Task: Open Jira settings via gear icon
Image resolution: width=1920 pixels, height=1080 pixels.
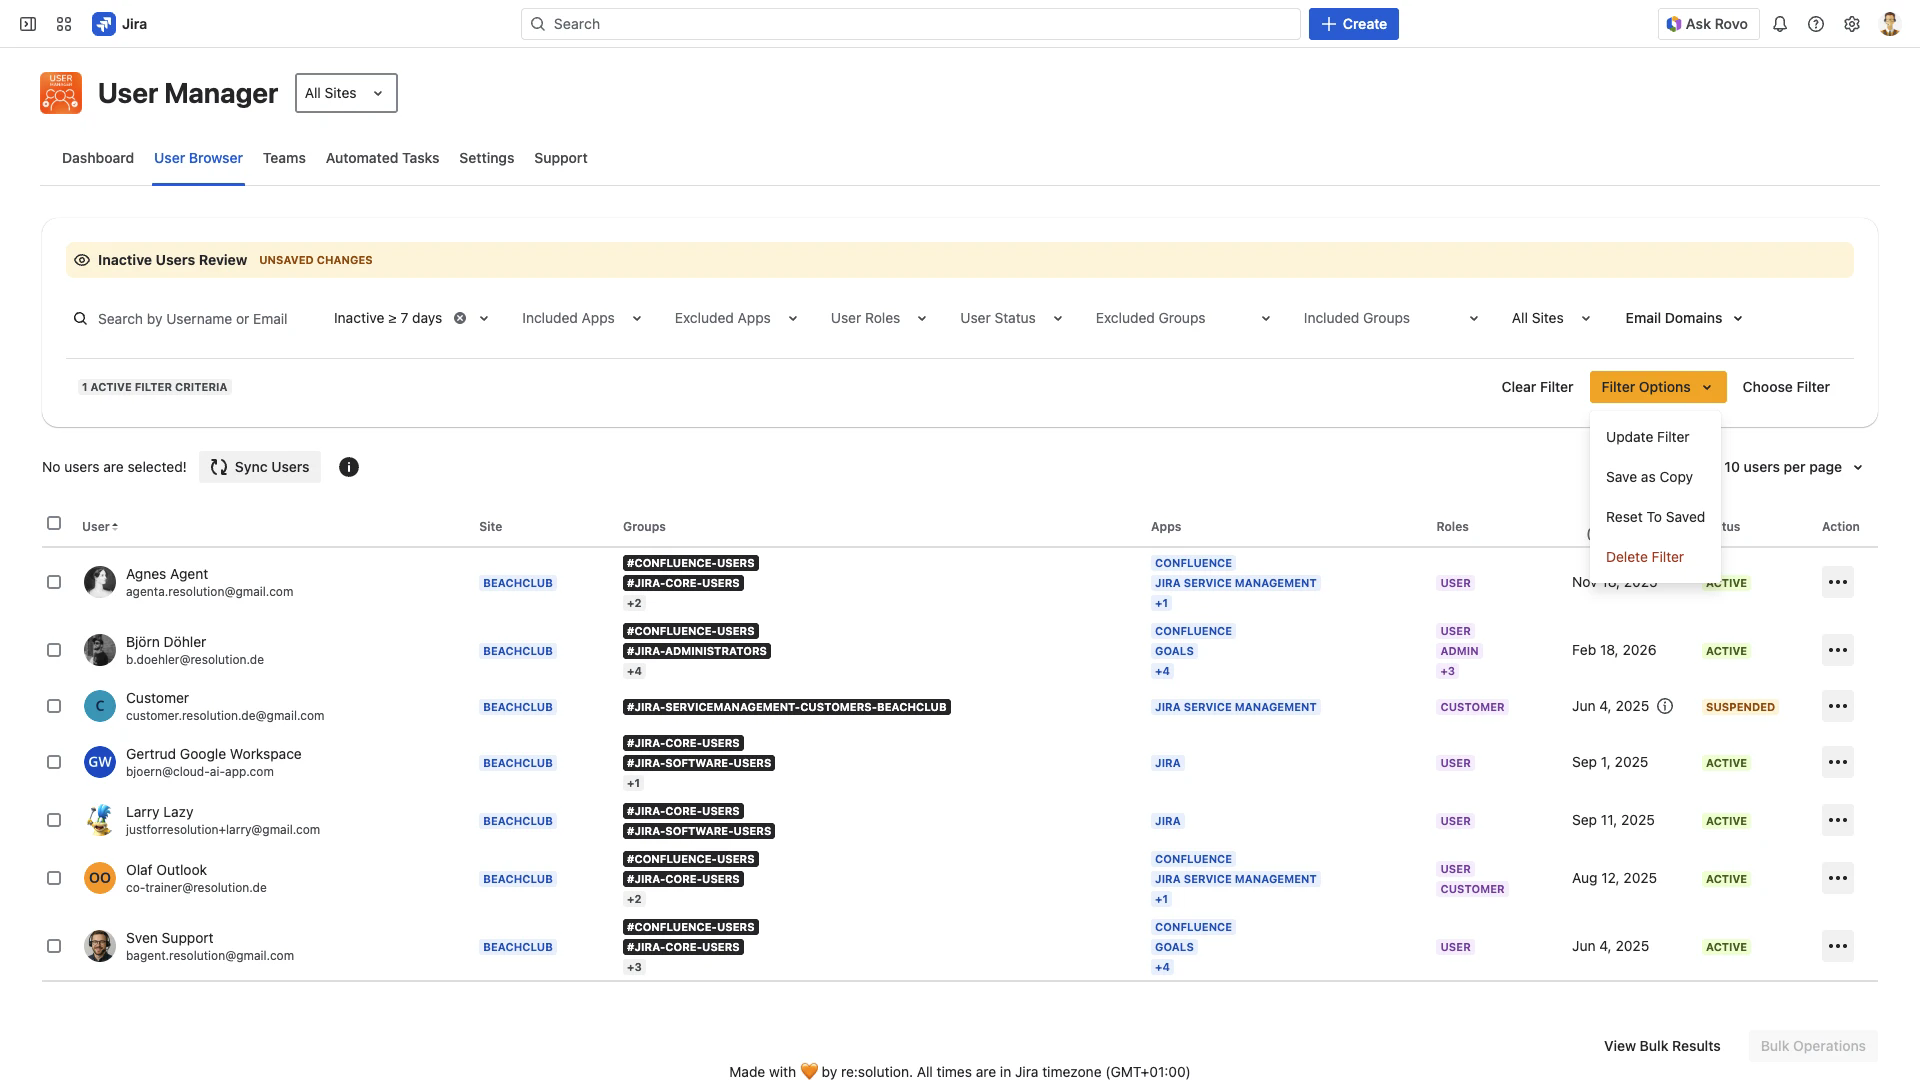Action: click(x=1852, y=23)
